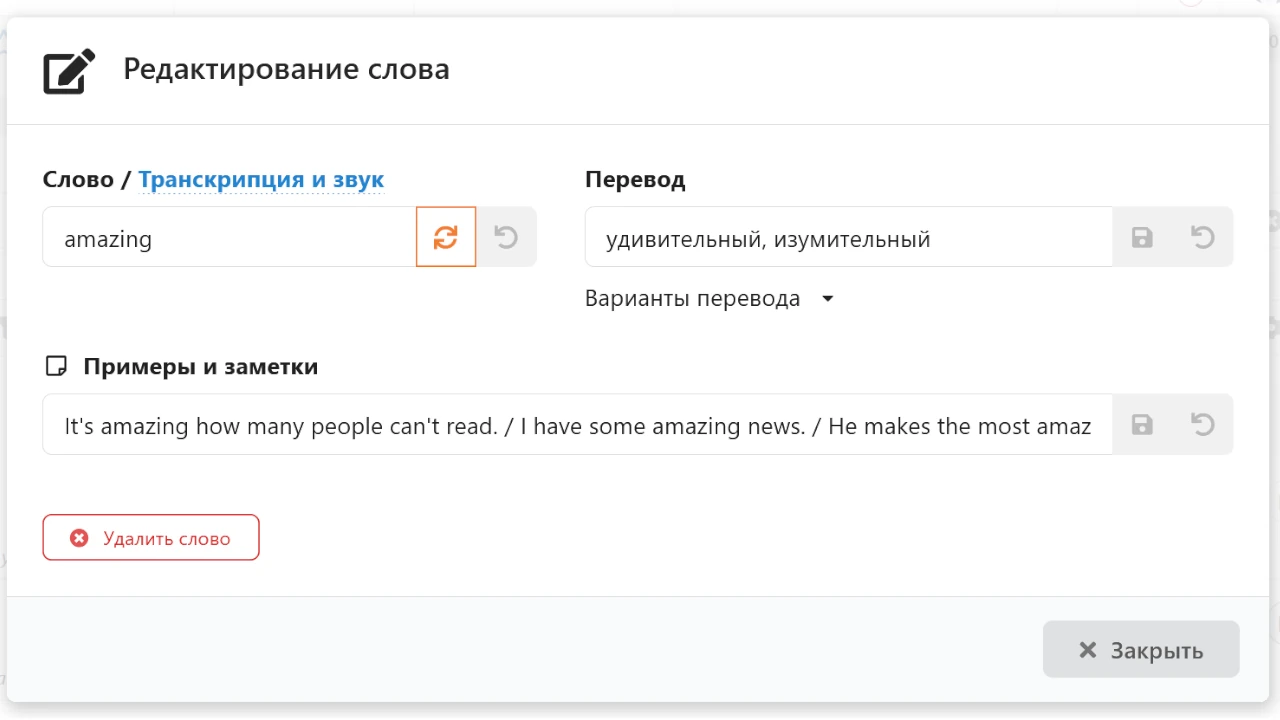Undo changes to the examples and notes field
The image size is (1280, 720).
click(1203, 424)
